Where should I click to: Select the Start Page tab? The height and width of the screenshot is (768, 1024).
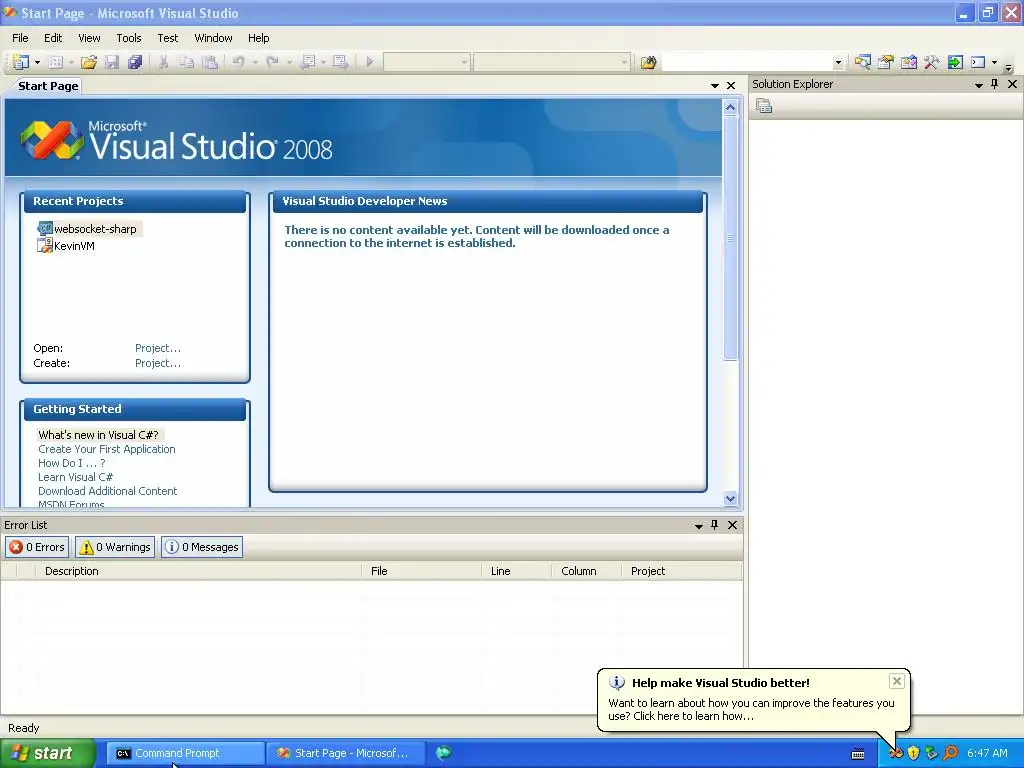tap(48, 86)
